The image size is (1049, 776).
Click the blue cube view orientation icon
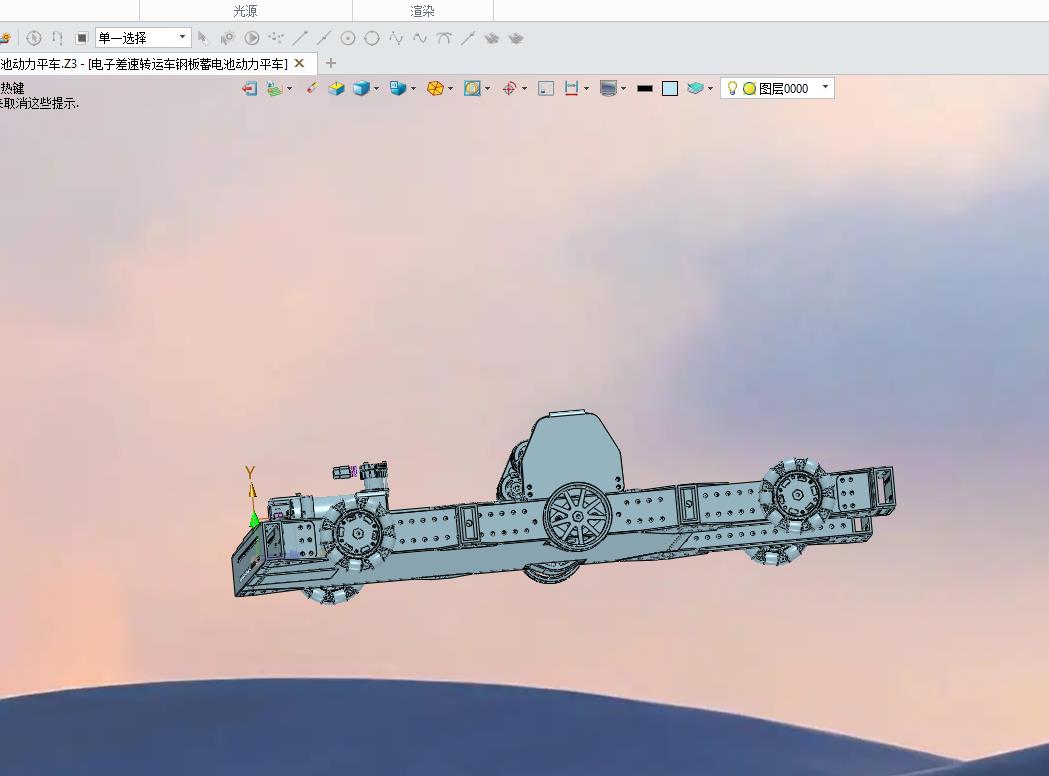pyautogui.click(x=398, y=88)
